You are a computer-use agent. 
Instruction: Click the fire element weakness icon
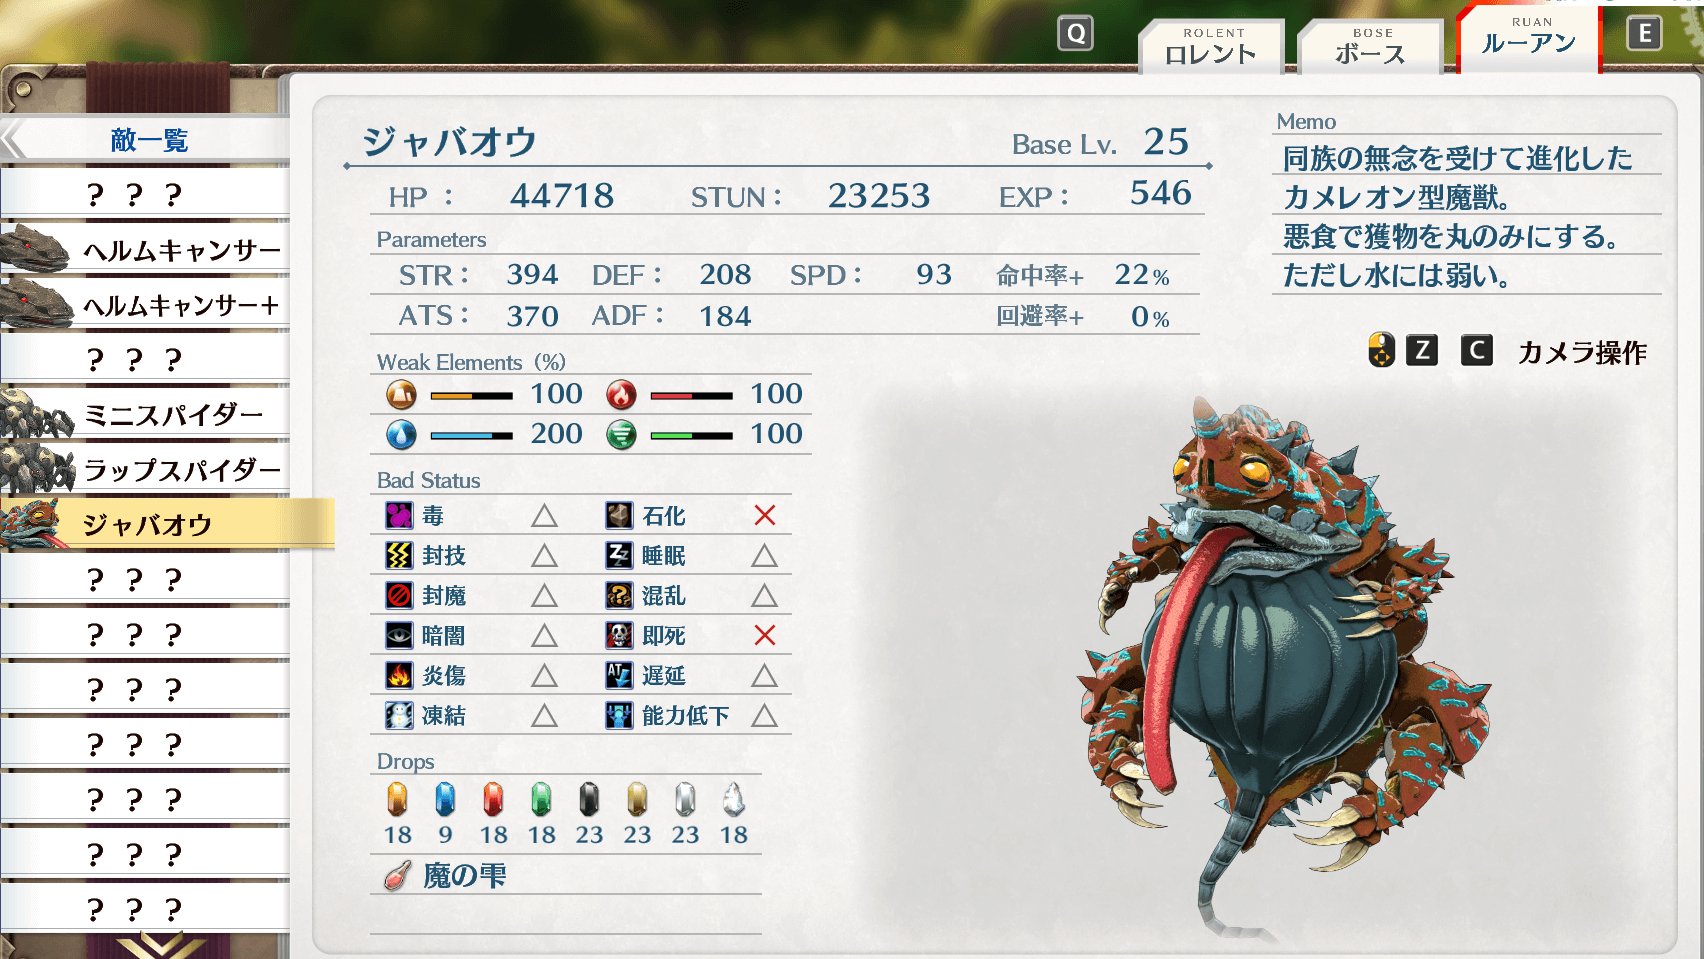[x=621, y=395]
